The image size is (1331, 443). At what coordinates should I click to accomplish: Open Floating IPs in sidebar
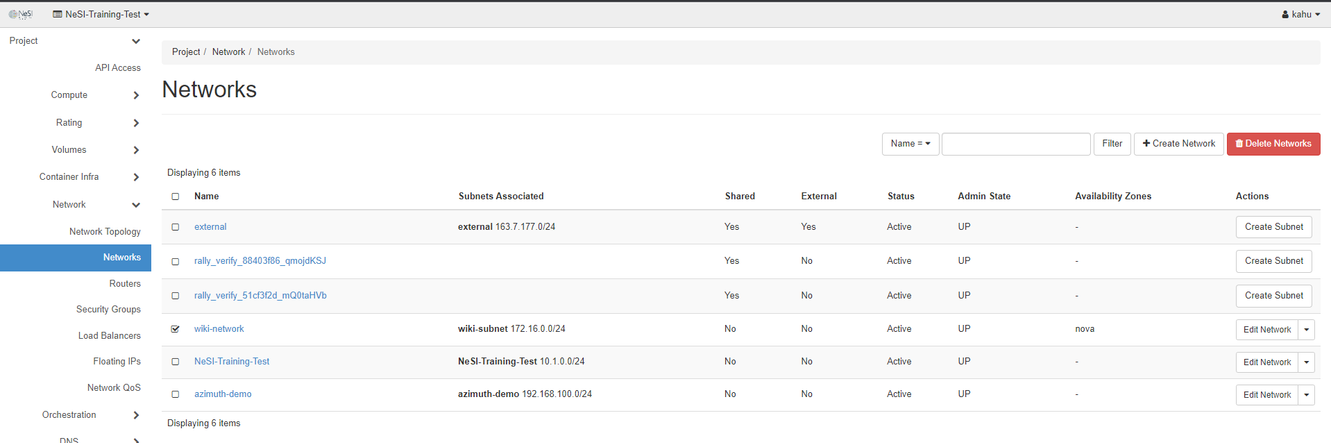(x=116, y=361)
